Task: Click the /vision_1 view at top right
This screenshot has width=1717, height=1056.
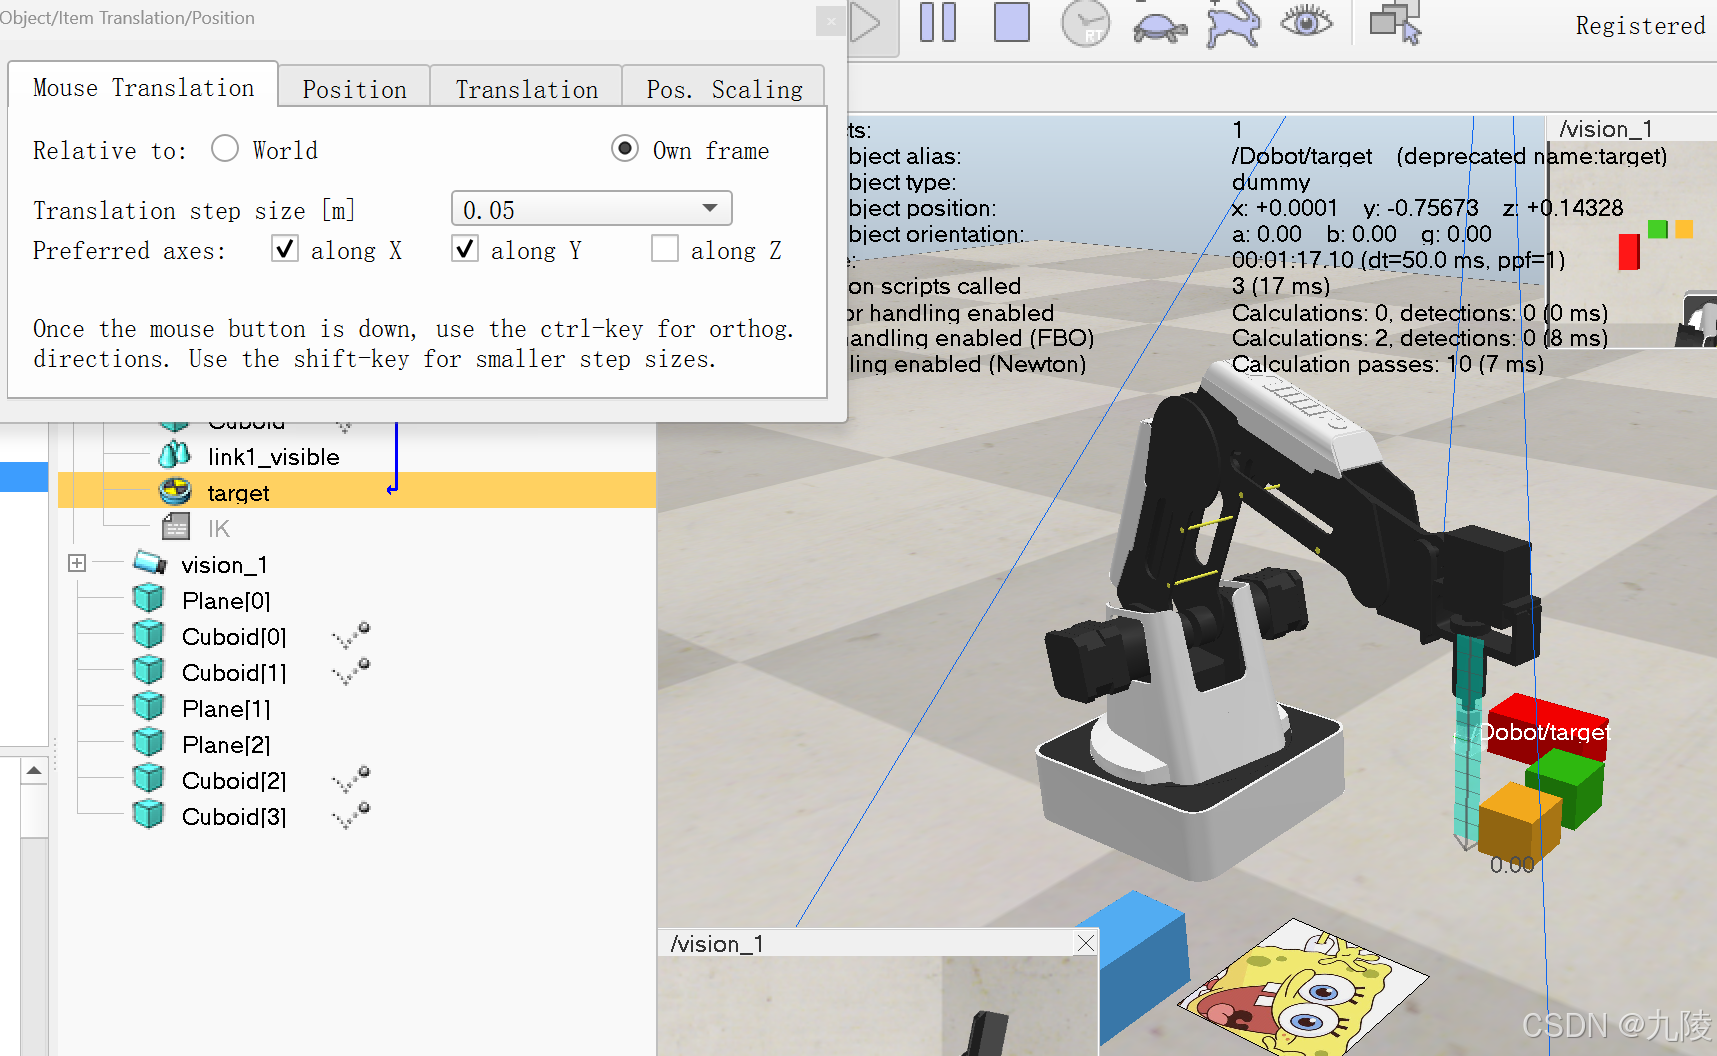Action: (x=1633, y=230)
